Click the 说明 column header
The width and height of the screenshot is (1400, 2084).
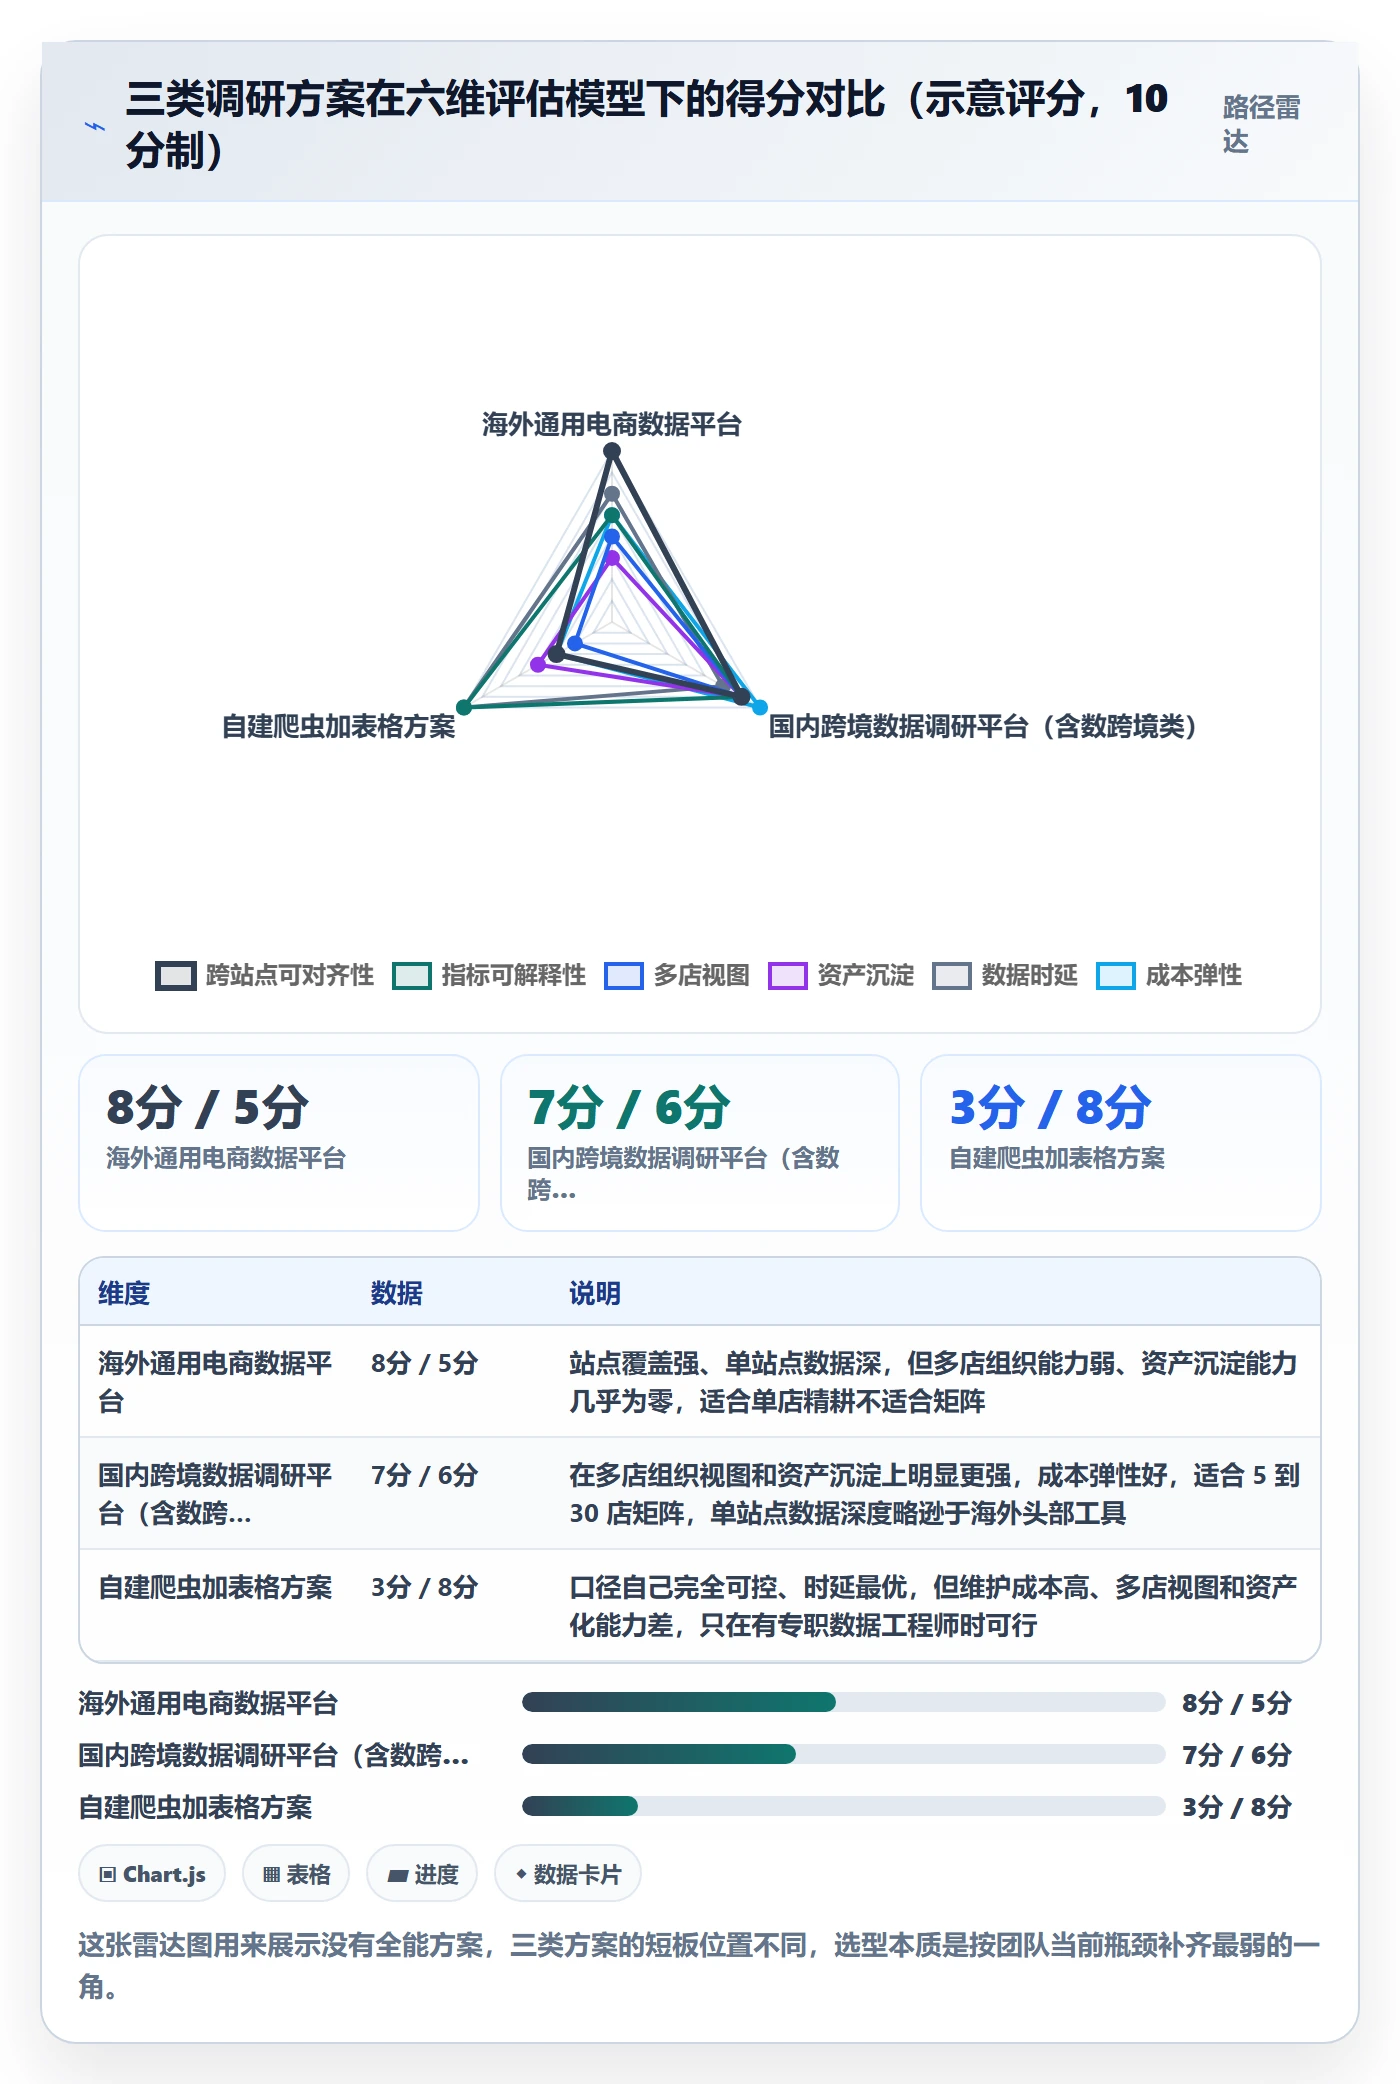pos(595,1293)
